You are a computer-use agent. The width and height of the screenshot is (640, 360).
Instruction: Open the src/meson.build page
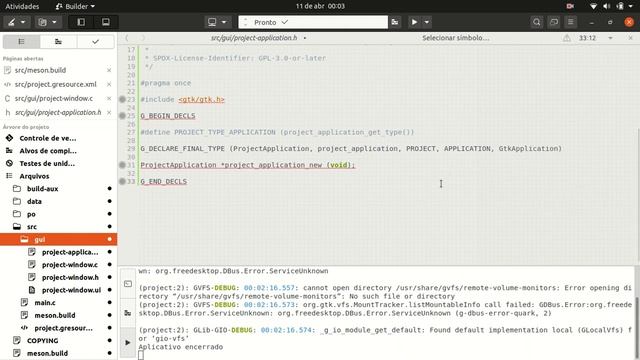[x=40, y=70]
